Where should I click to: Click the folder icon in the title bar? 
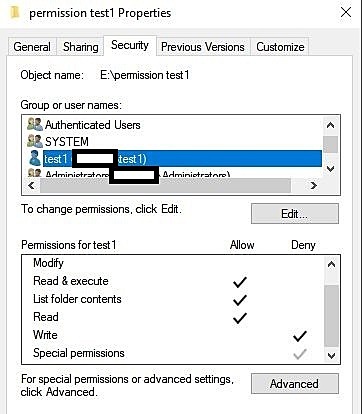point(15,13)
